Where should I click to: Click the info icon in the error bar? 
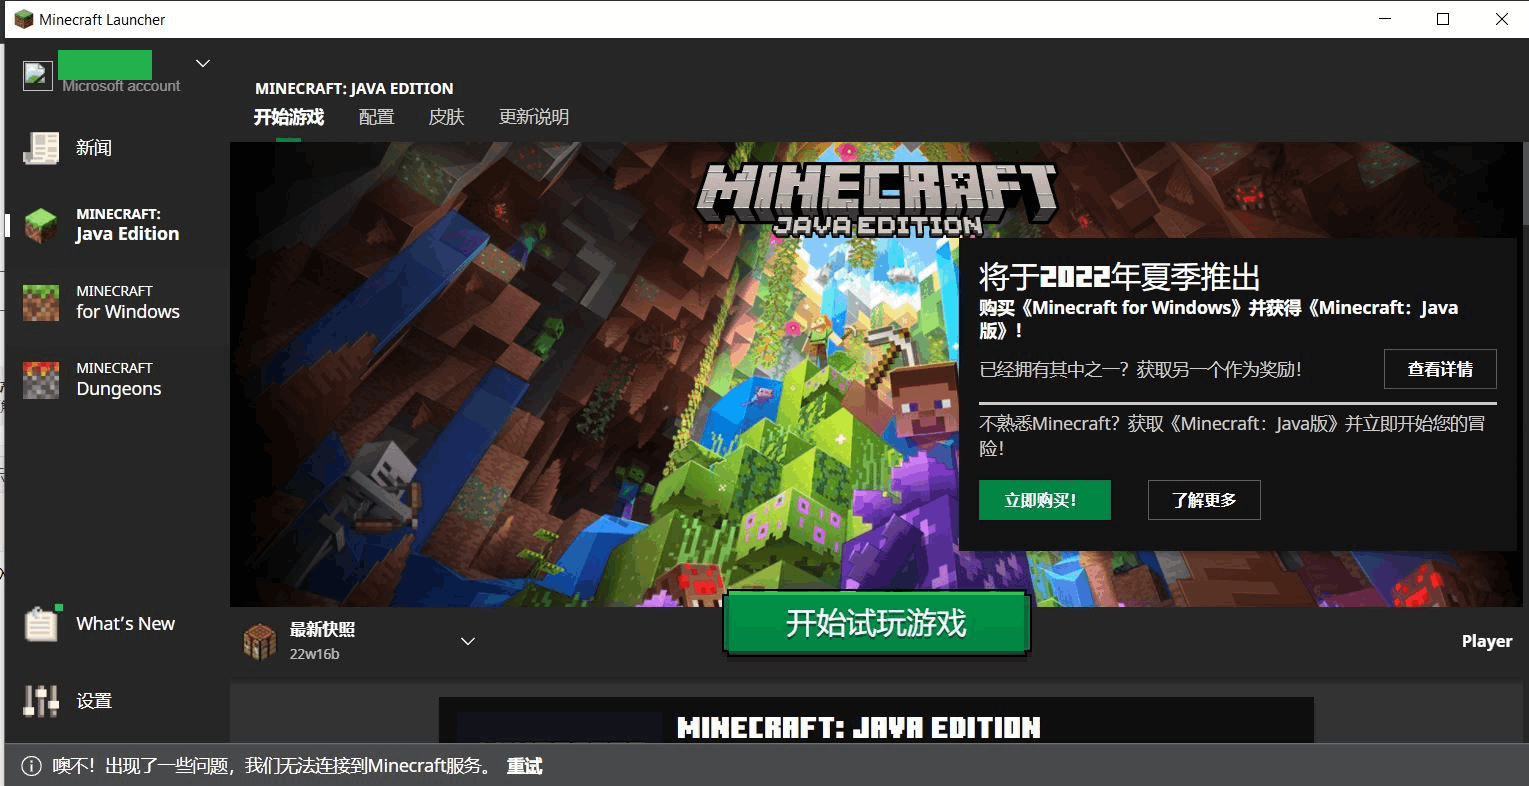[x=32, y=767]
